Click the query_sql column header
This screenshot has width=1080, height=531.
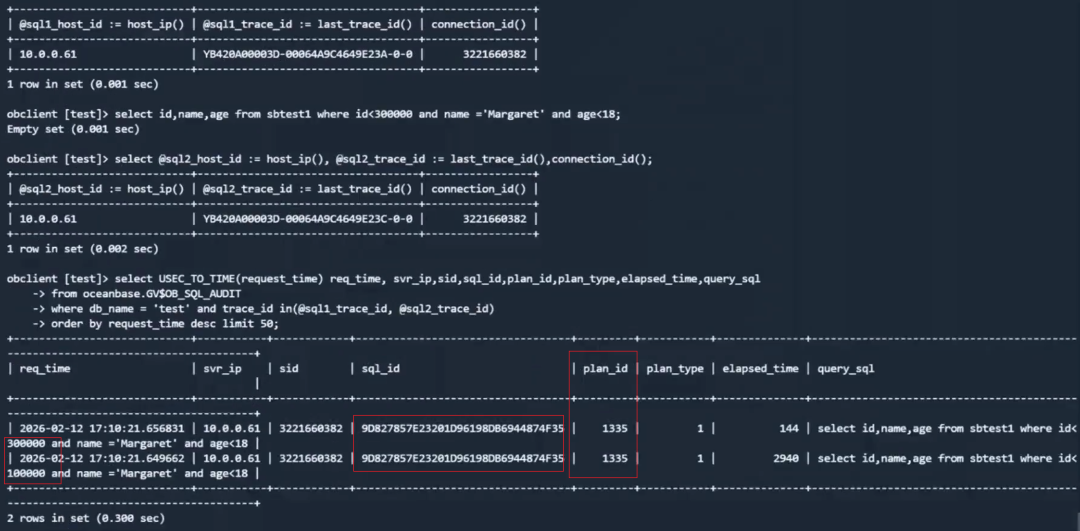pyautogui.click(x=846, y=368)
